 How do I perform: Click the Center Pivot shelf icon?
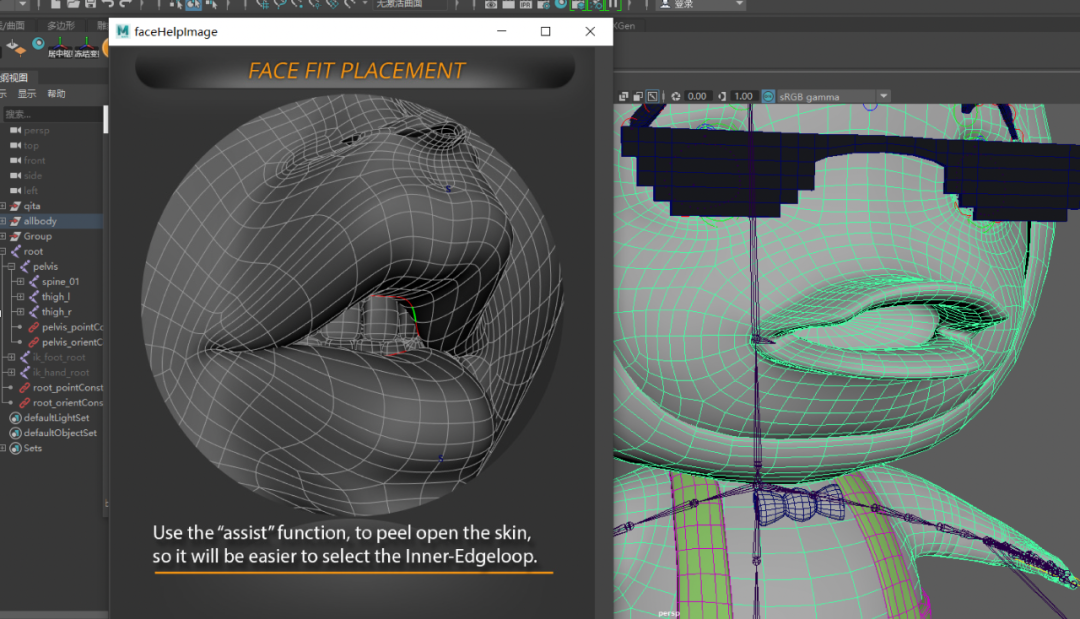click(x=61, y=45)
